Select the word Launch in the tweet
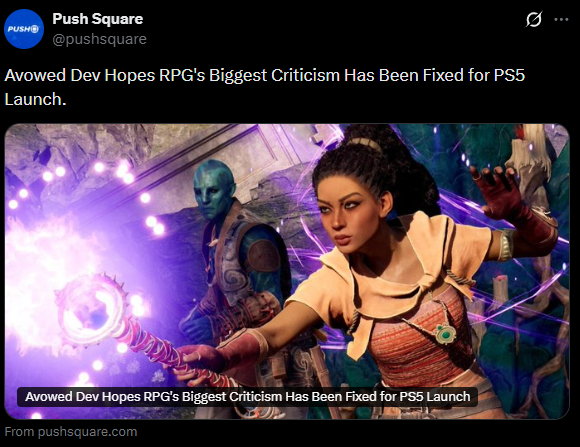This screenshot has width=580, height=447. click(x=33, y=99)
